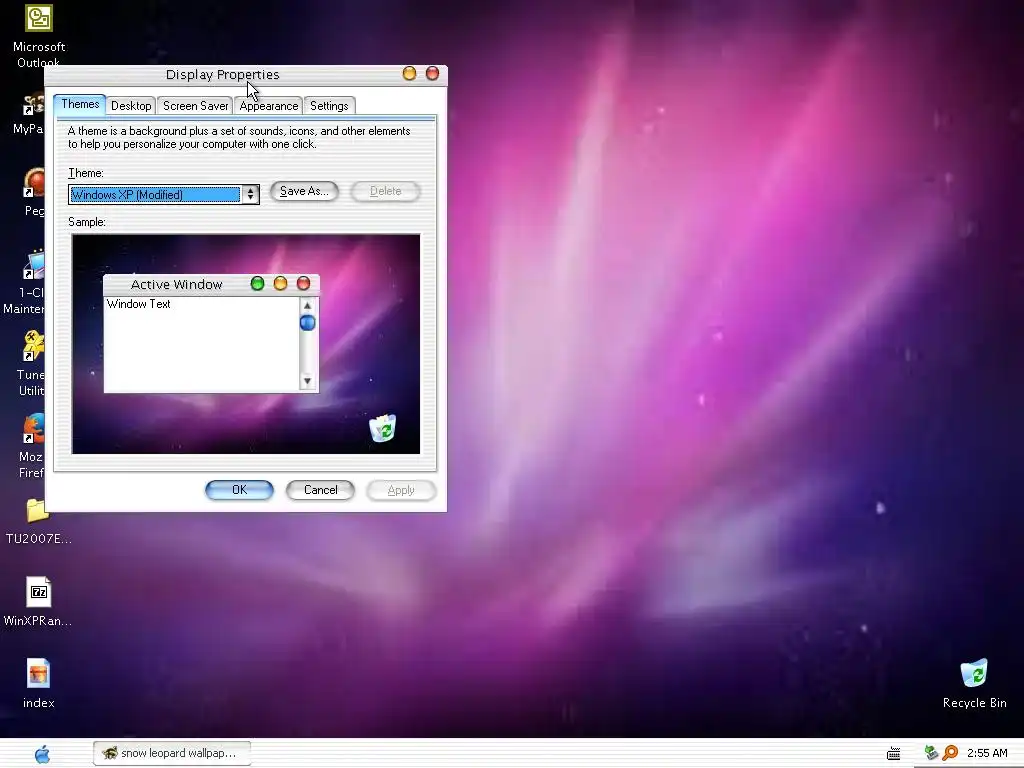1024x768 pixels.
Task: Select the red ball Peg desktop shortcut
Action: pos(34,183)
